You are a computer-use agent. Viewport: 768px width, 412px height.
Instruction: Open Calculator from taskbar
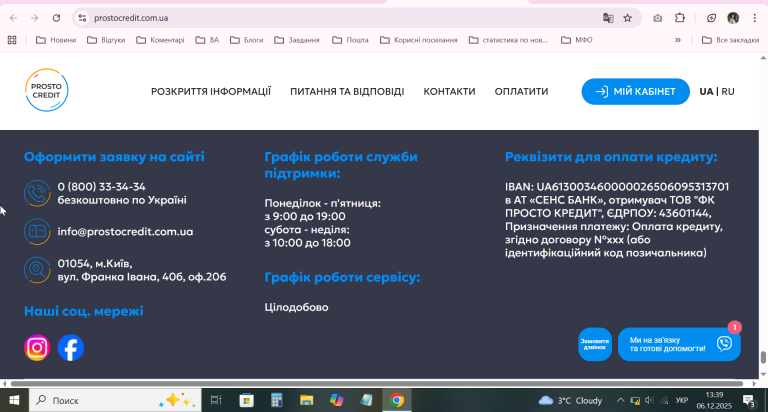pos(277,400)
